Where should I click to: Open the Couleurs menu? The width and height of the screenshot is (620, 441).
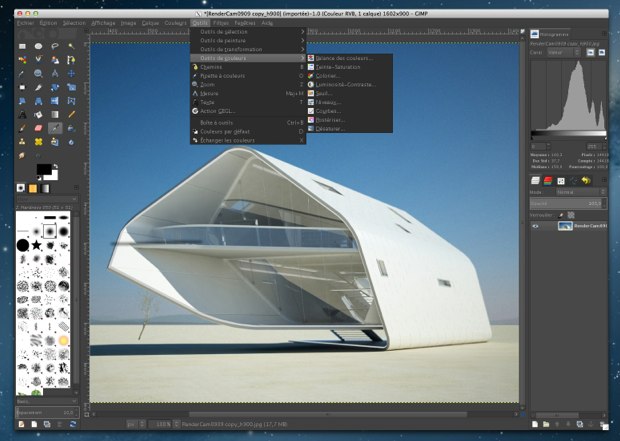click(x=175, y=23)
